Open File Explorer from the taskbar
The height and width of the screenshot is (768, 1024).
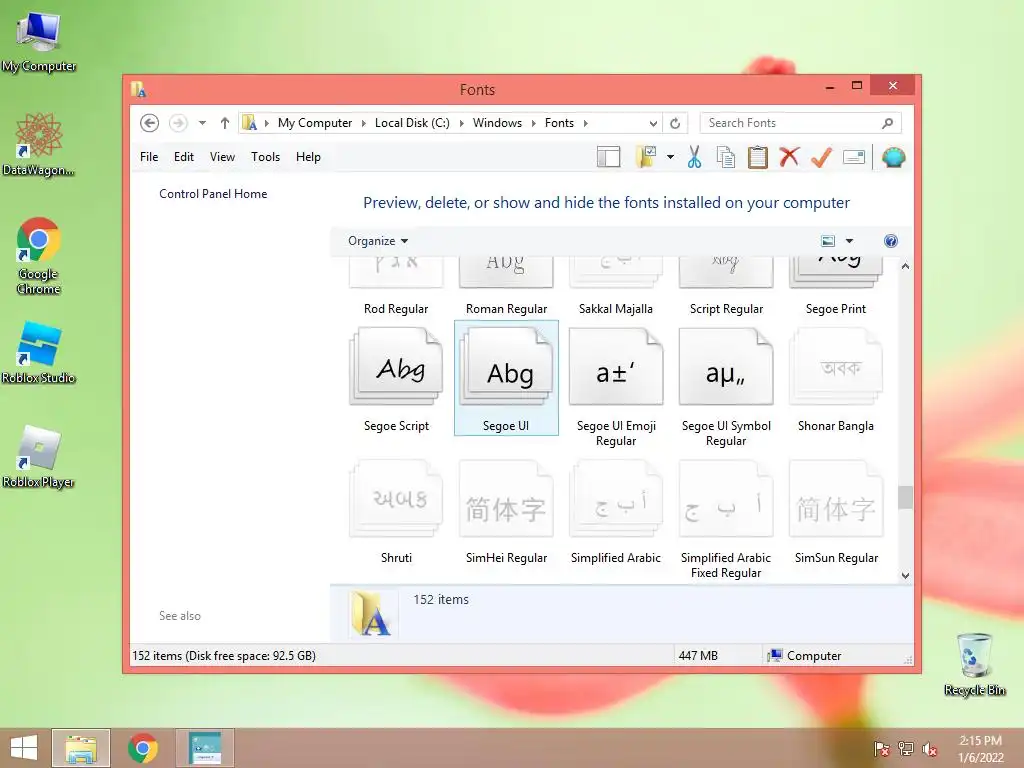[80, 748]
